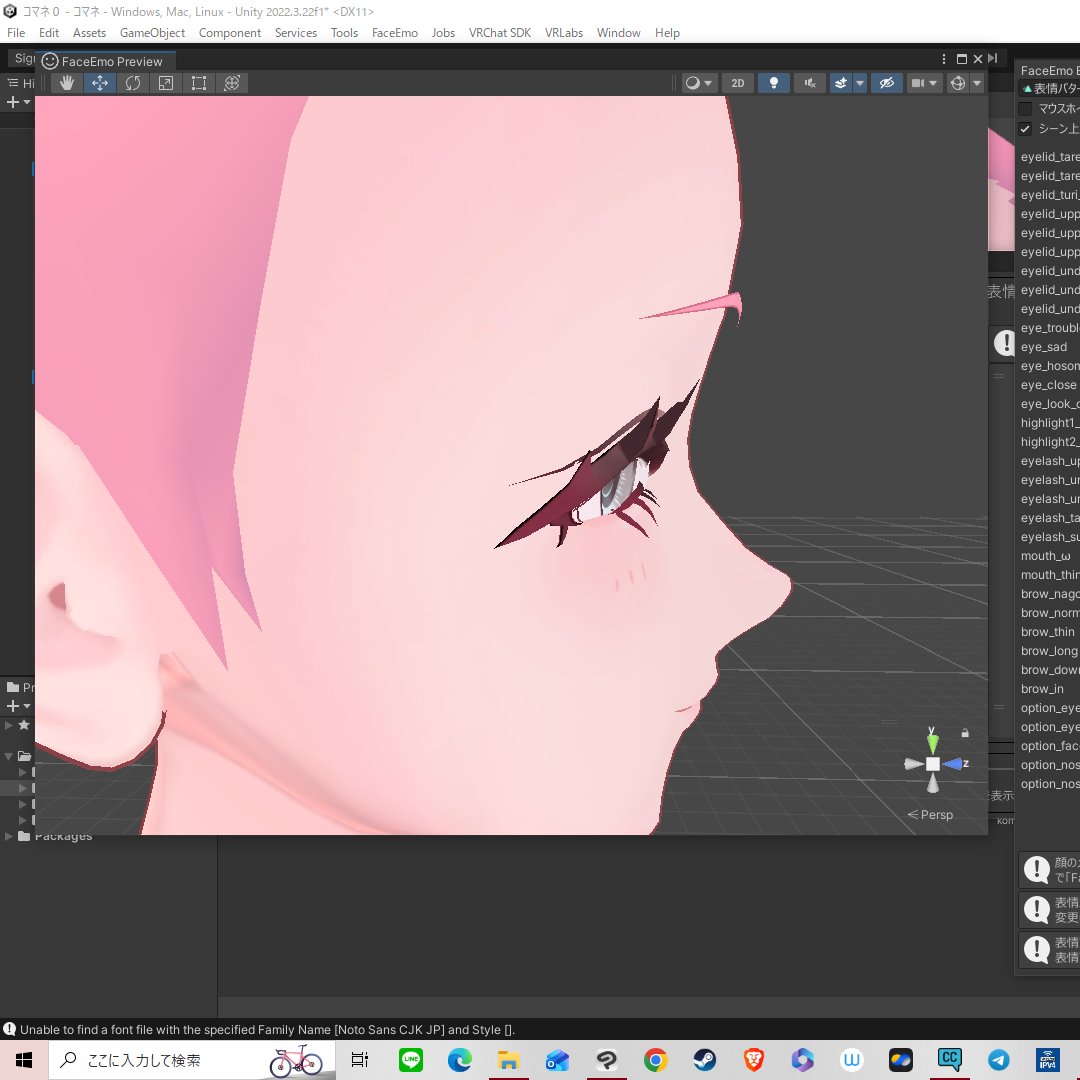1080x1080 pixels.
Task: Open the CC subtitles app in taskbar
Action: [950, 1060]
